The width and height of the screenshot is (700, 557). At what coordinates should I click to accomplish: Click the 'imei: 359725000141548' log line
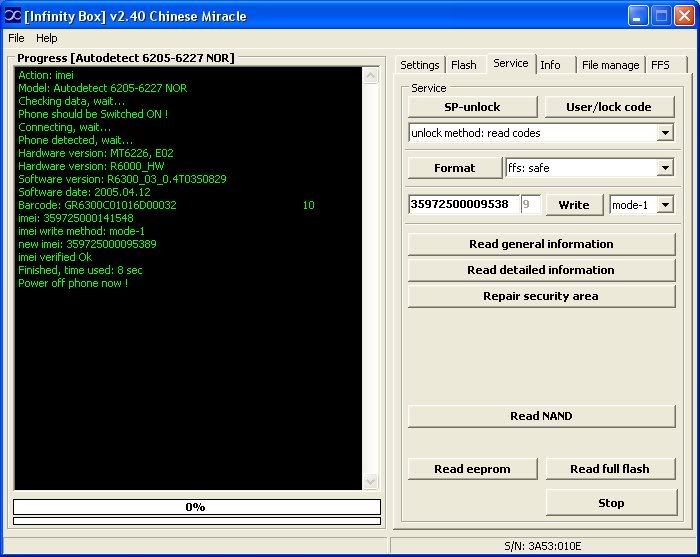pyautogui.click(x=76, y=218)
